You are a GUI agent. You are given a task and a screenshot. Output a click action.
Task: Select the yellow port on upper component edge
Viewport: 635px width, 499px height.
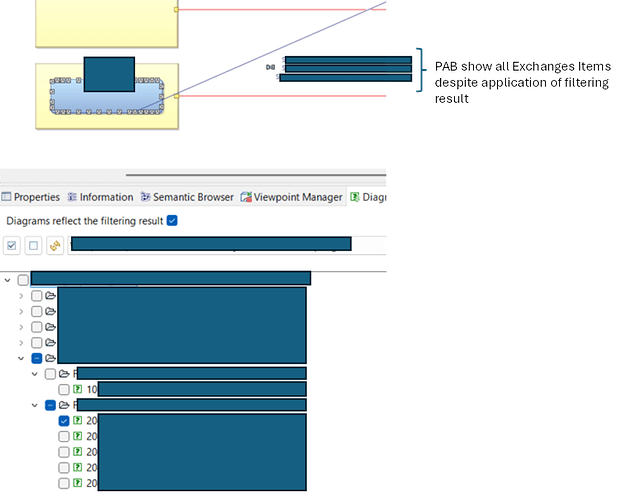(176, 9)
